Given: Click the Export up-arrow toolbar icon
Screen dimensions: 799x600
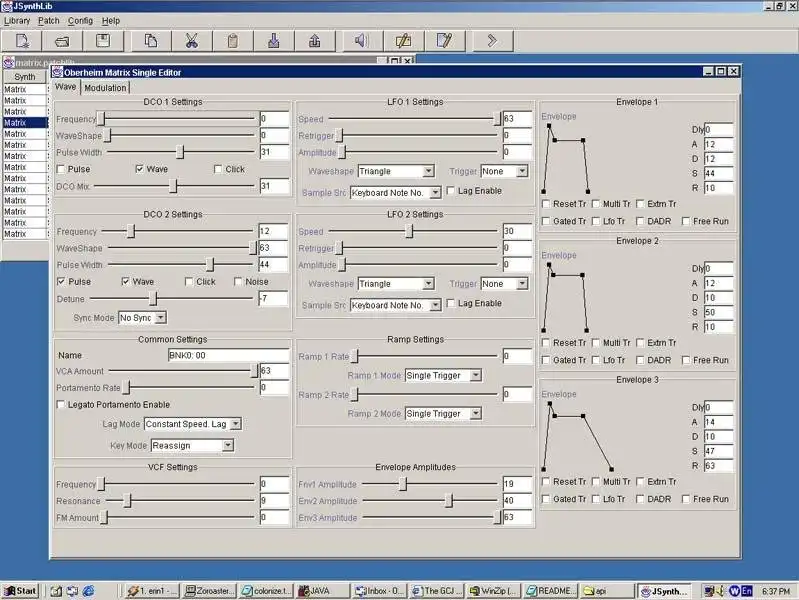Looking at the screenshot, I should tap(314, 41).
